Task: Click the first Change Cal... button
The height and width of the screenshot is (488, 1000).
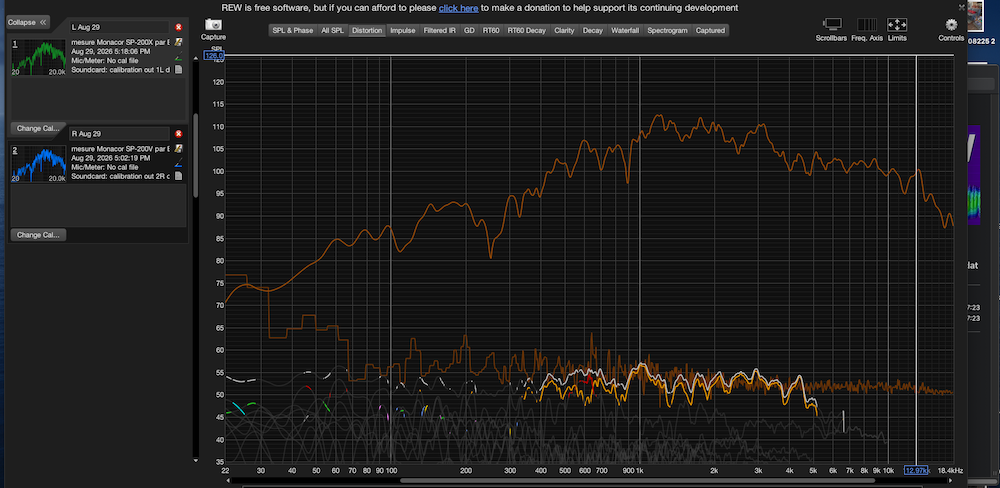Action: pos(38,128)
